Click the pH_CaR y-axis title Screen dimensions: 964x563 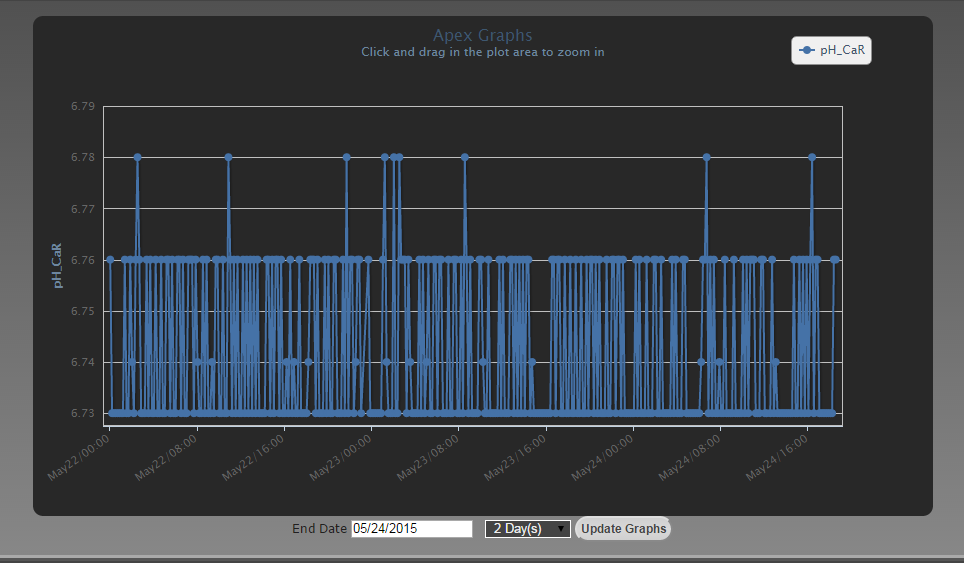57,266
